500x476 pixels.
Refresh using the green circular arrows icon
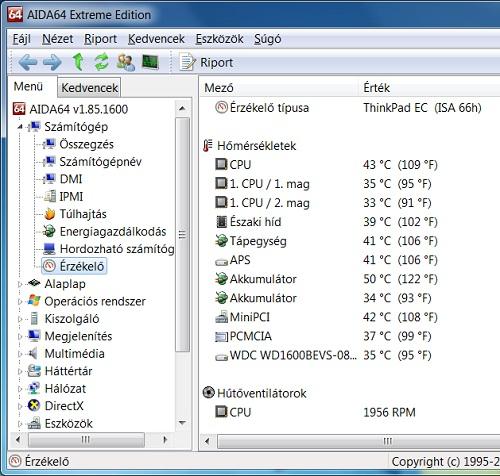coord(102,62)
